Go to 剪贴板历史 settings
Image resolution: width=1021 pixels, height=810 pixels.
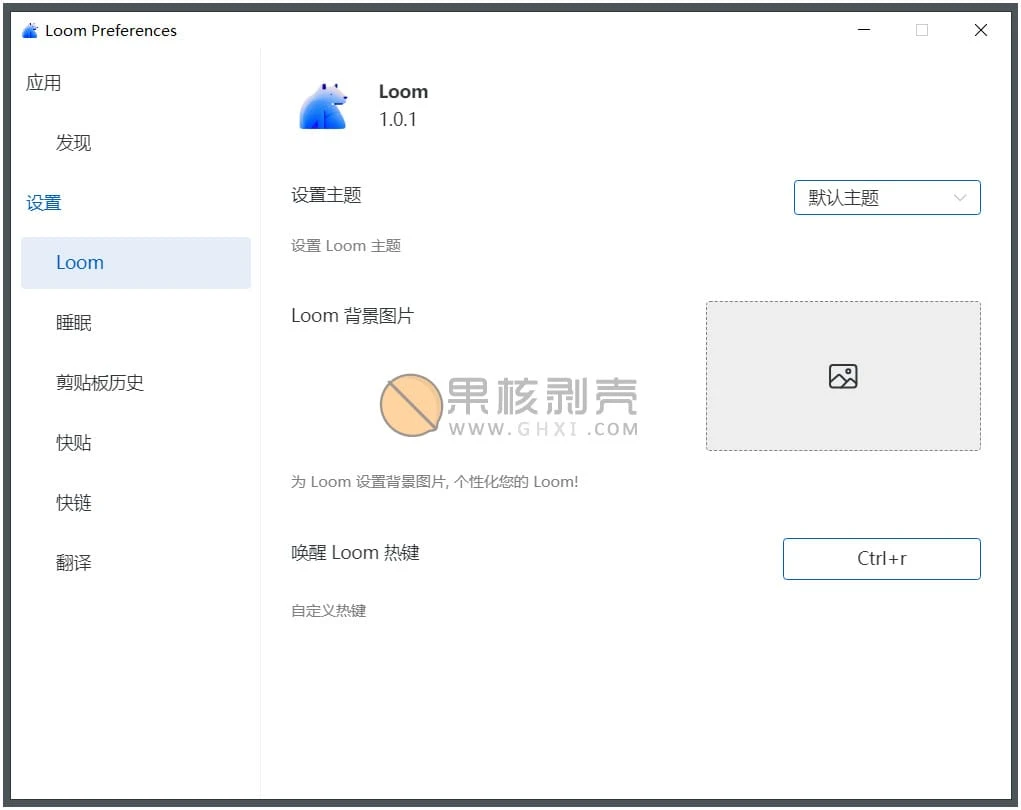100,383
